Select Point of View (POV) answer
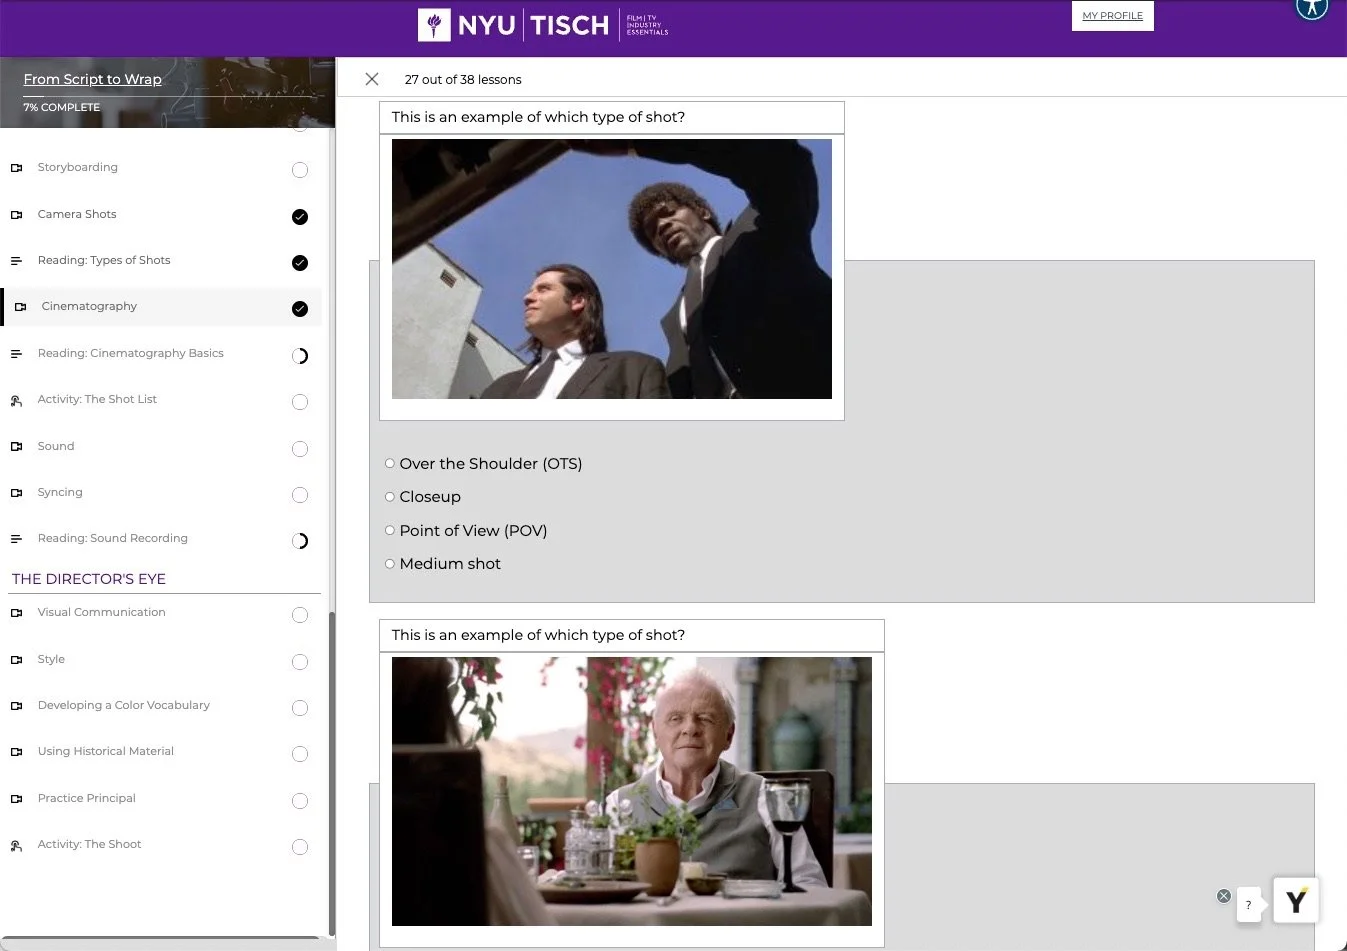This screenshot has height=951, width=1347. [390, 530]
